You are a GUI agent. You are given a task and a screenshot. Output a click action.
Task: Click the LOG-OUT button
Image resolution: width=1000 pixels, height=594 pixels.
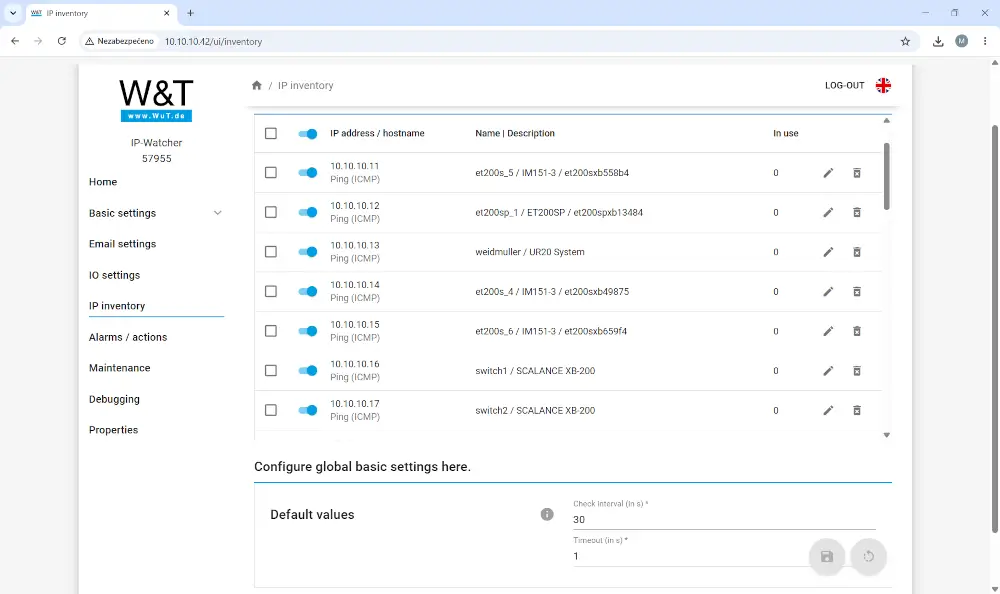click(844, 85)
